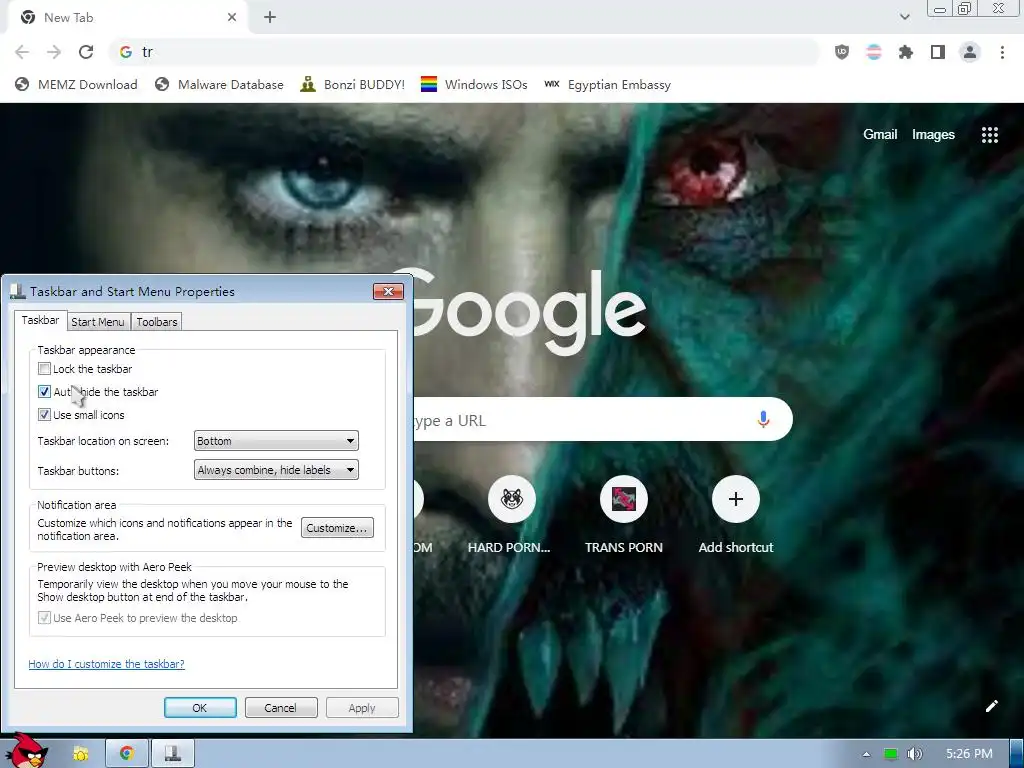Viewport: 1024px width, 768px height.
Task: Open the folder icon on the taskbar
Action: pyautogui.click(x=81, y=754)
